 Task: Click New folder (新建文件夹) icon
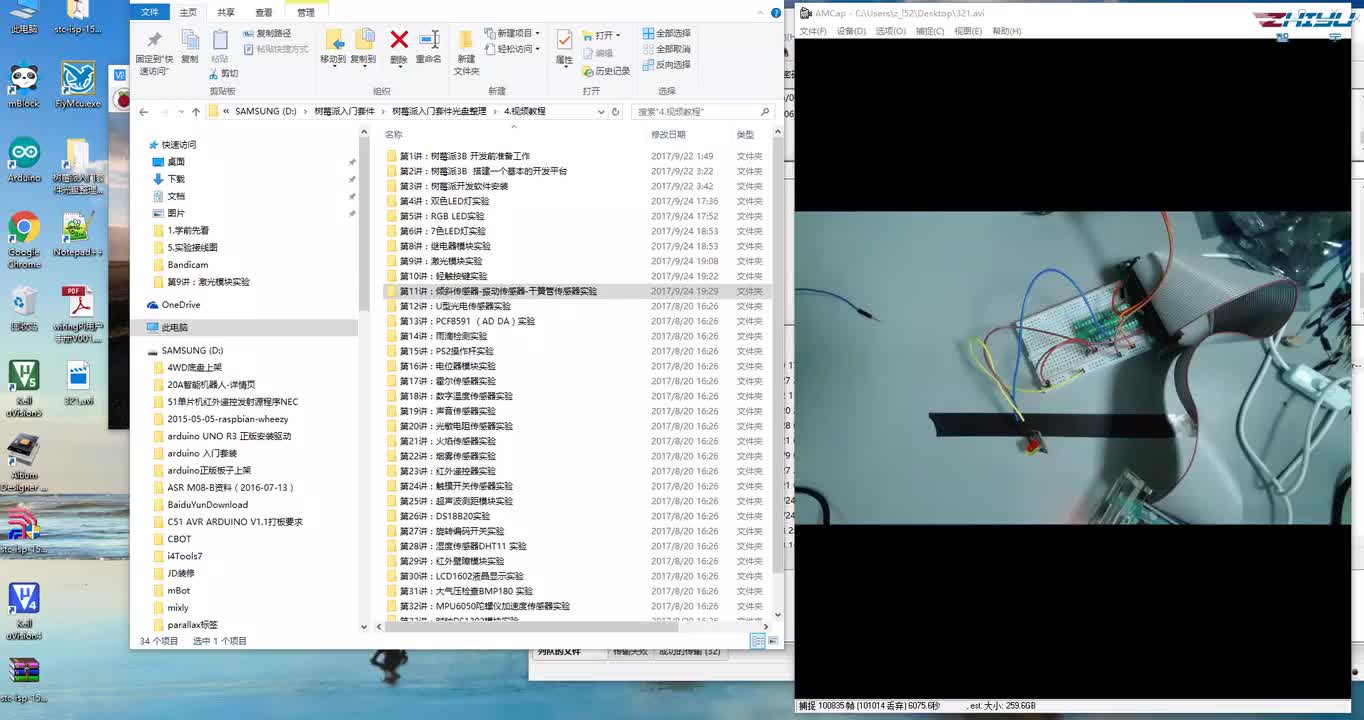coord(466,40)
